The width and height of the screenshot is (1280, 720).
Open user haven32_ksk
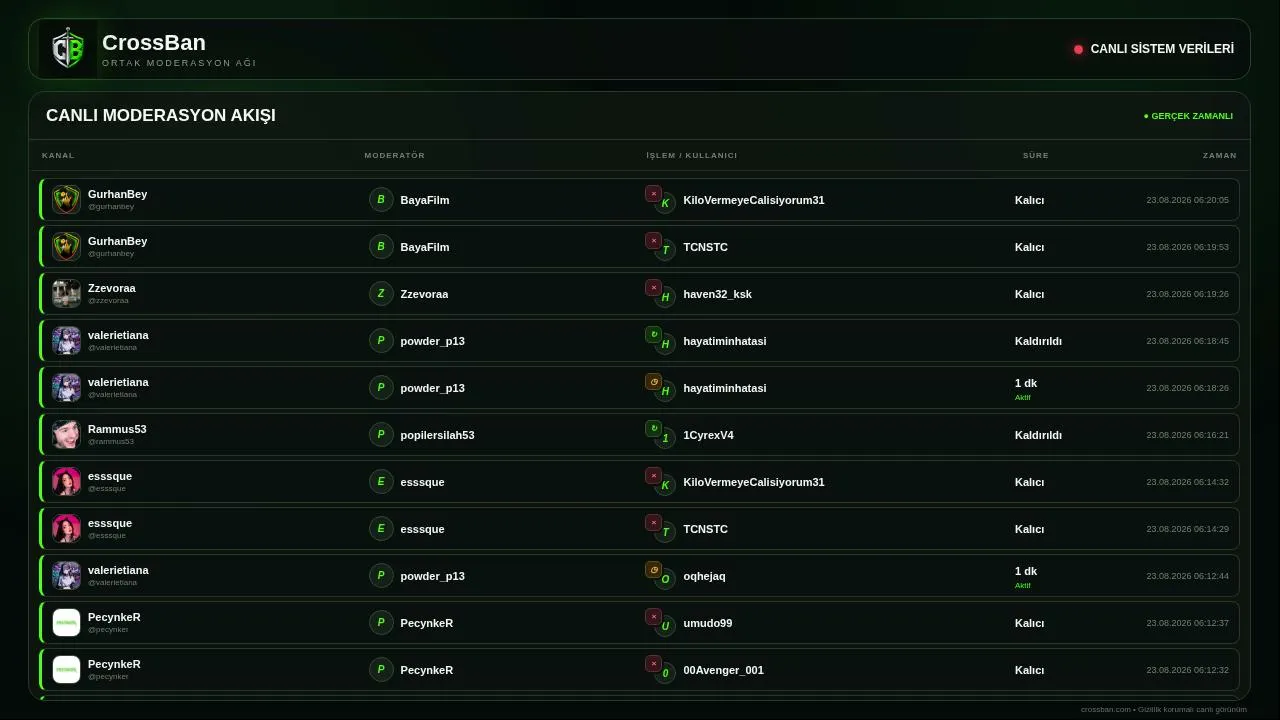point(717,294)
